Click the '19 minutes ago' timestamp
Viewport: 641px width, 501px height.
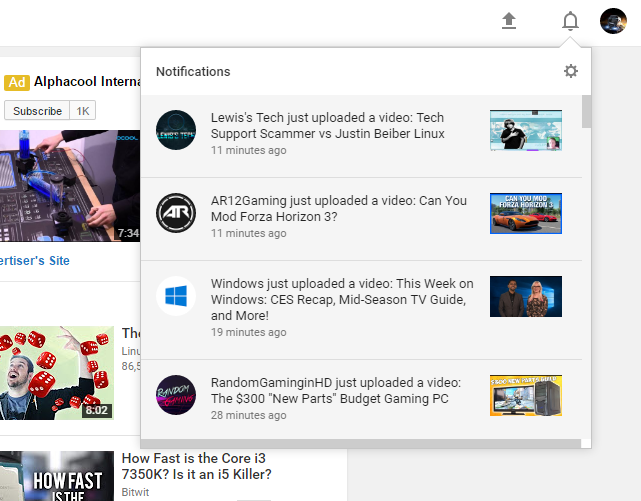coord(249,332)
